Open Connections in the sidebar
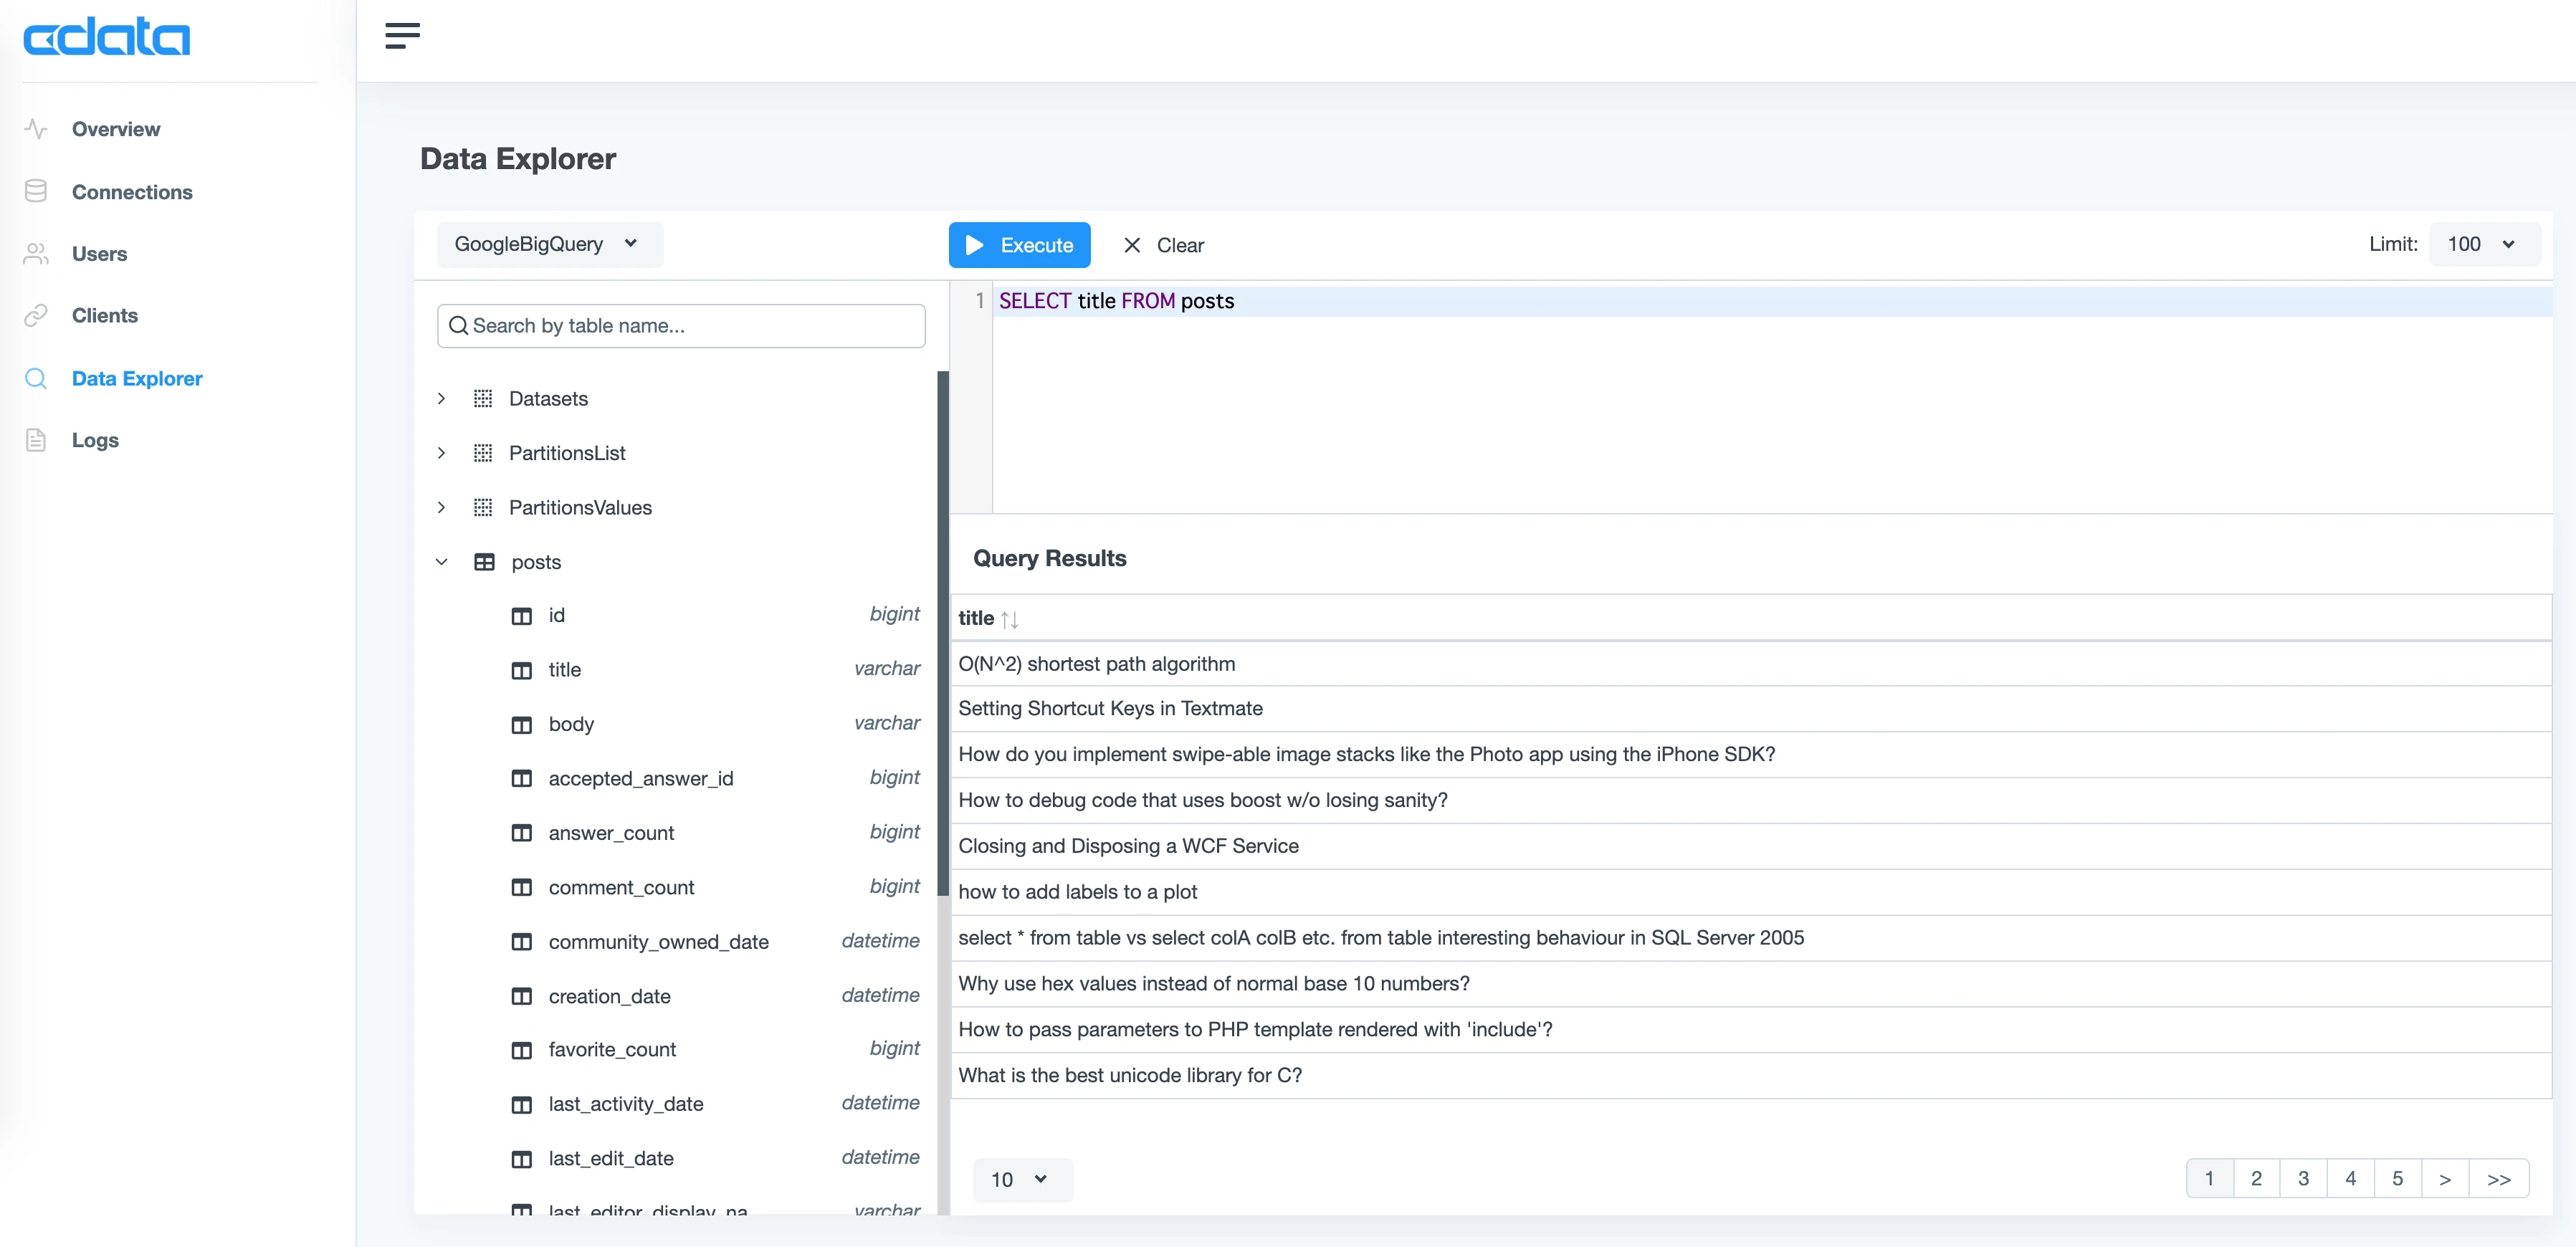Screen dimensions: 2576x1247 [132, 192]
